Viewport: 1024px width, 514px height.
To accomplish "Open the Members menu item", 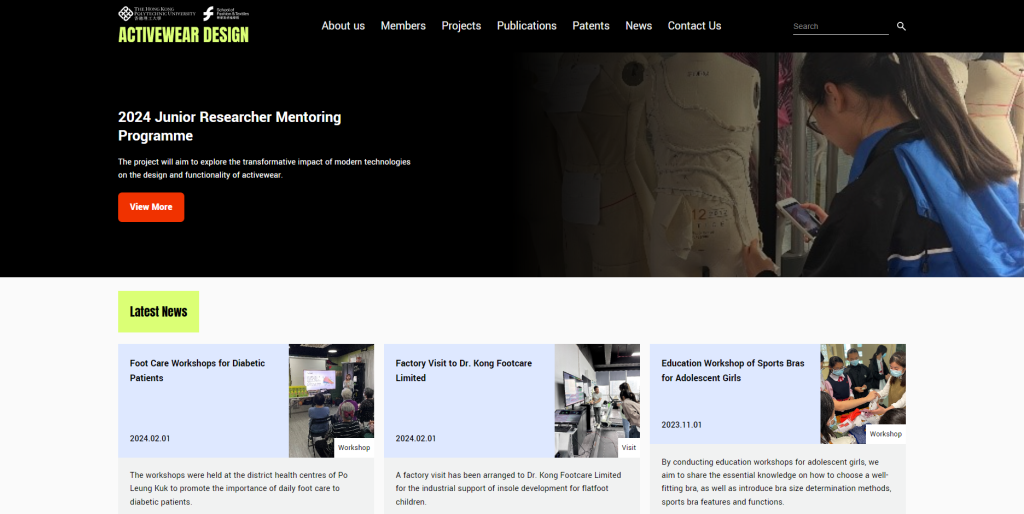I will click(403, 26).
